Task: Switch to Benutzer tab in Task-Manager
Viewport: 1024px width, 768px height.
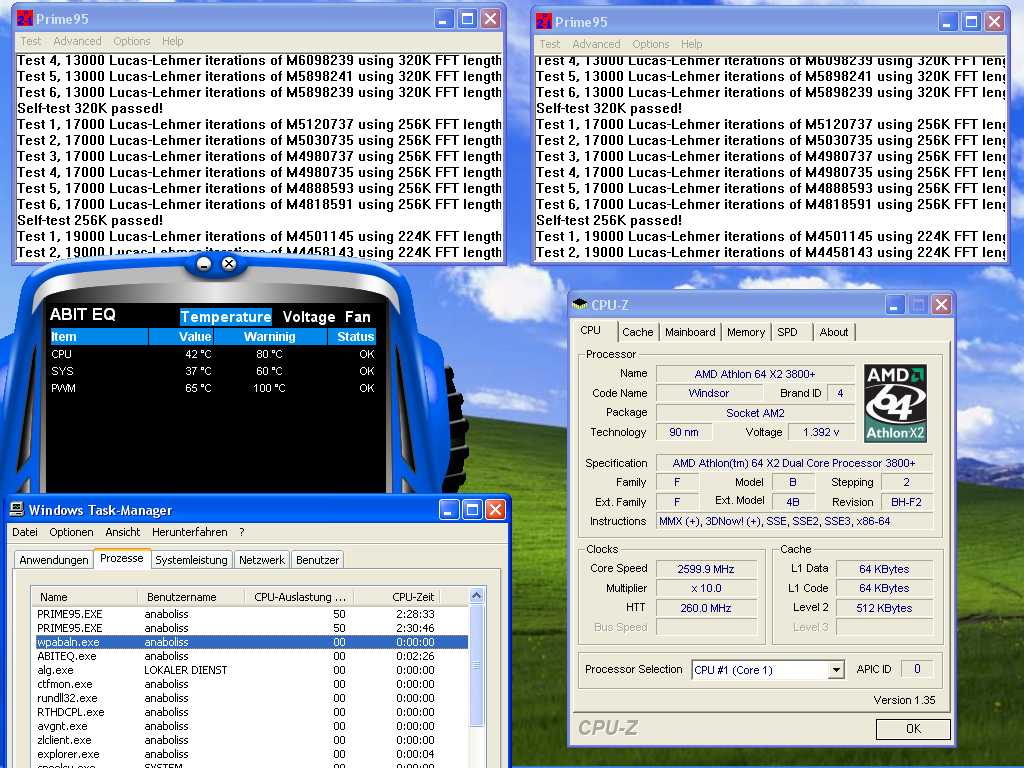Action: point(317,560)
